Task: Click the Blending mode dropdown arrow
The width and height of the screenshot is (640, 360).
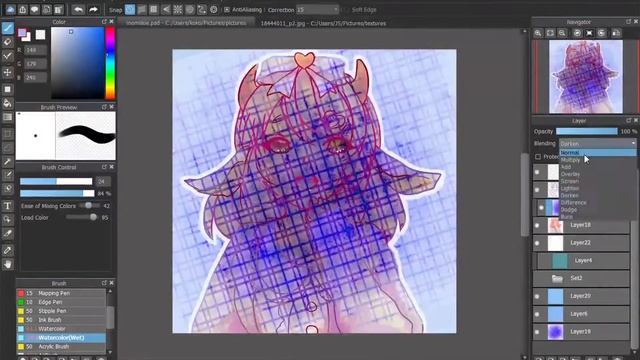Action: (633, 143)
